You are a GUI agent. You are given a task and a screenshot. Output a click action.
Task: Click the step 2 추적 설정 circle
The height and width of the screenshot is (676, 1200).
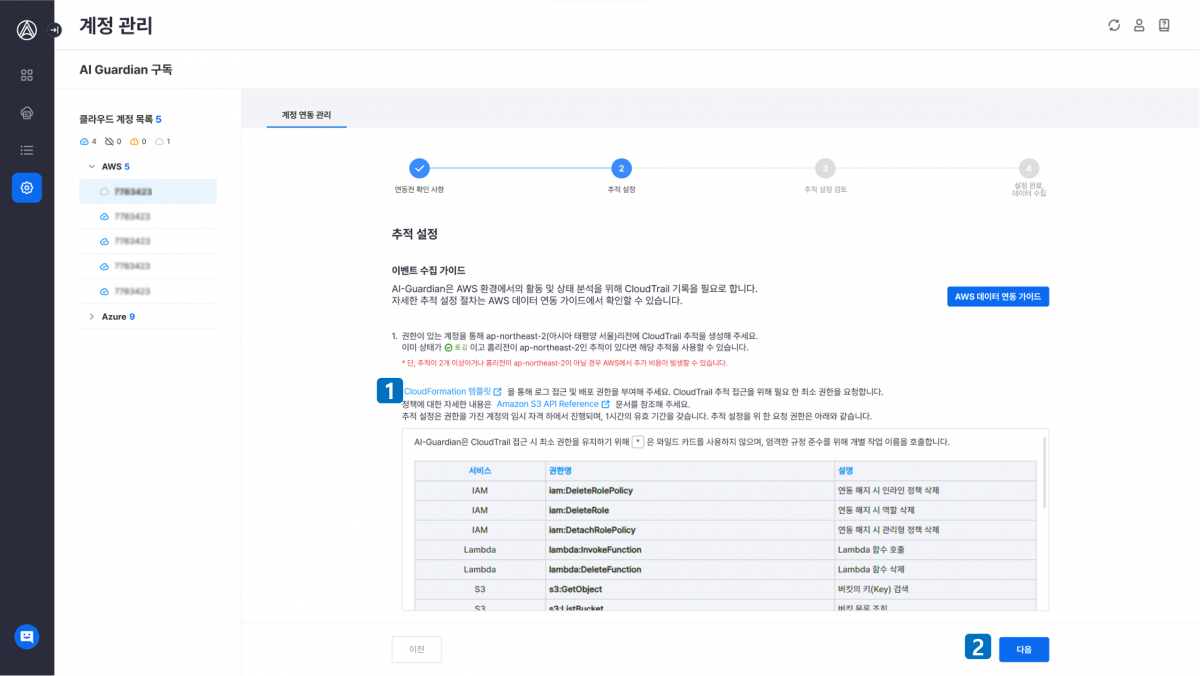point(621,168)
